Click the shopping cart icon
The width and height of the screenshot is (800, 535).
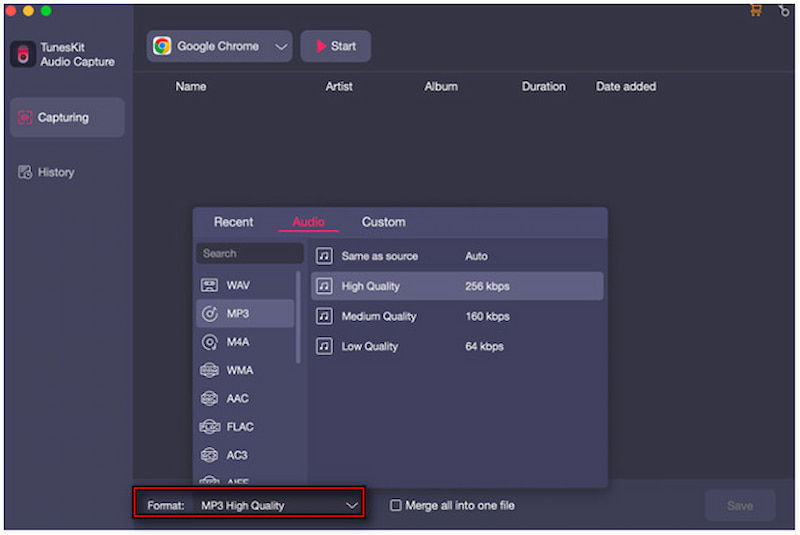click(x=756, y=10)
